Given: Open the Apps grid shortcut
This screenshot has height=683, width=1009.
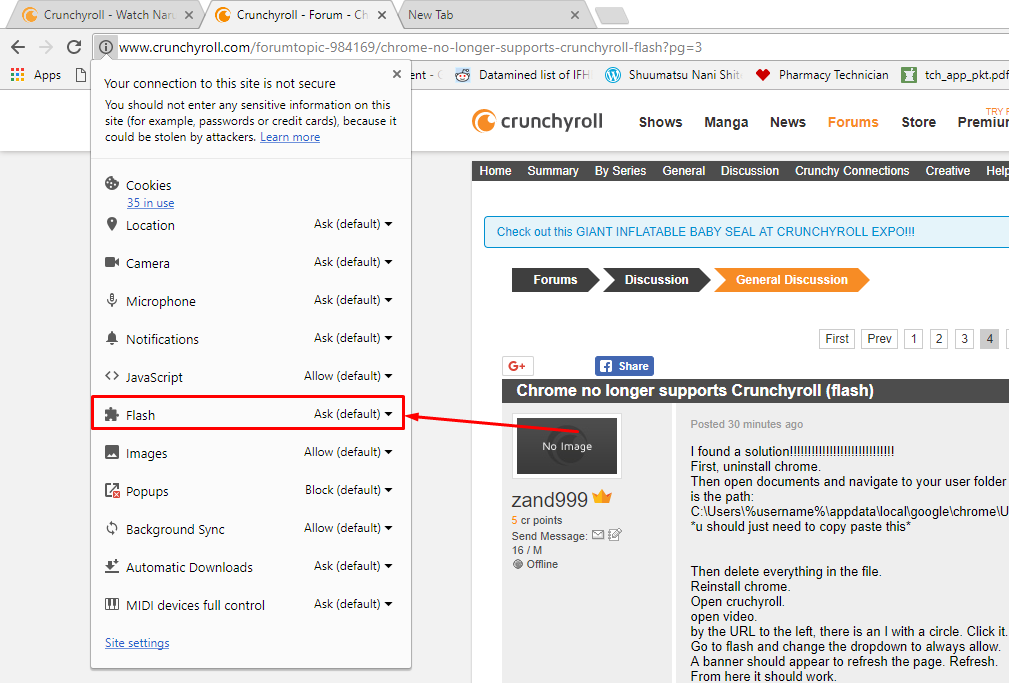Looking at the screenshot, I should point(36,75).
